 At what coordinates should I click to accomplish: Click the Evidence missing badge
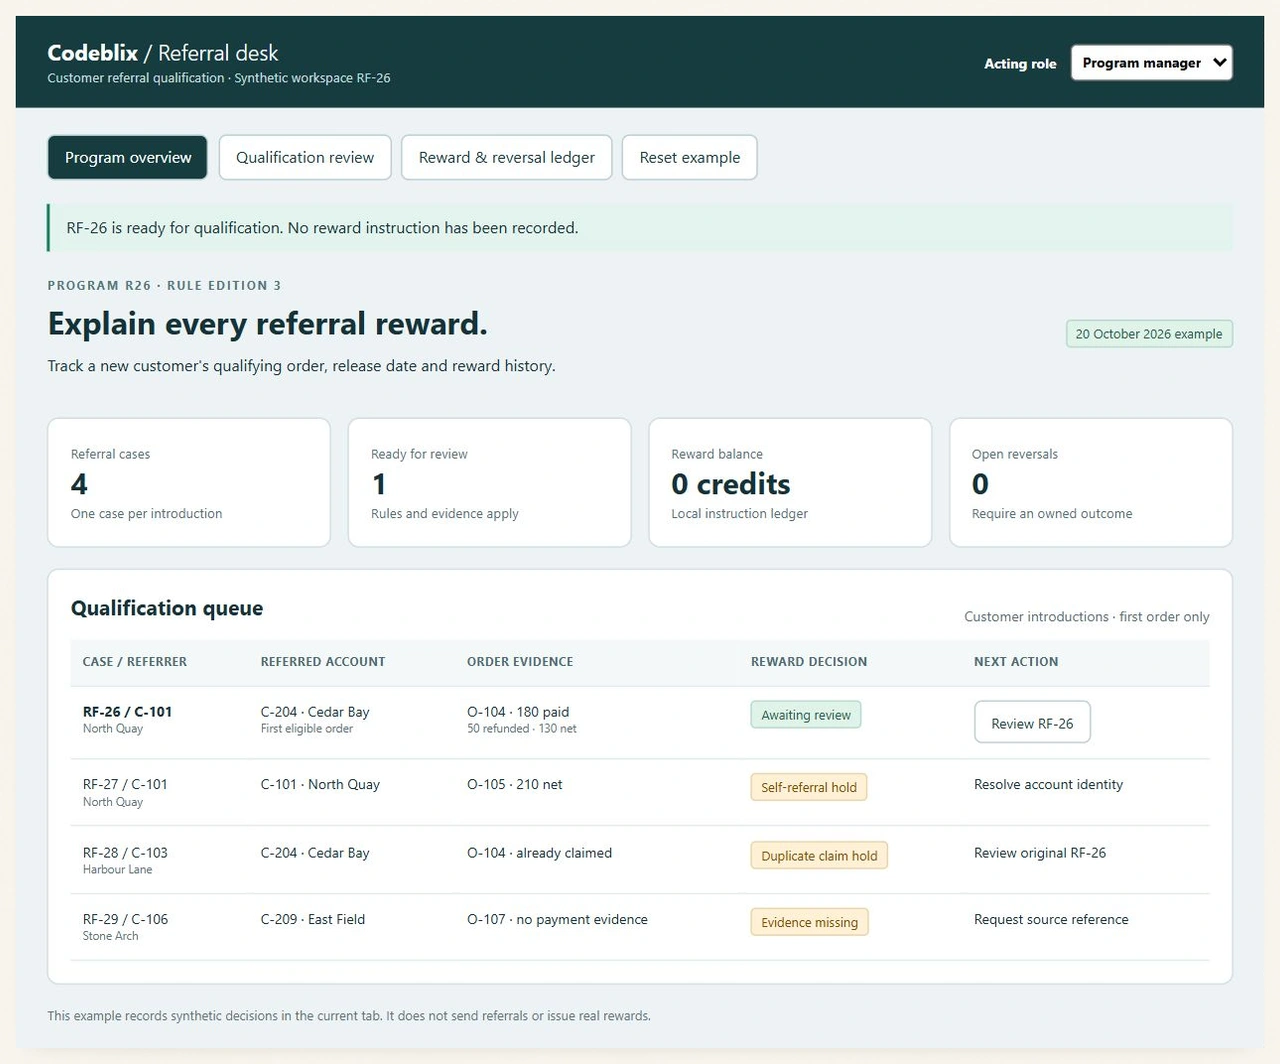coord(810,922)
